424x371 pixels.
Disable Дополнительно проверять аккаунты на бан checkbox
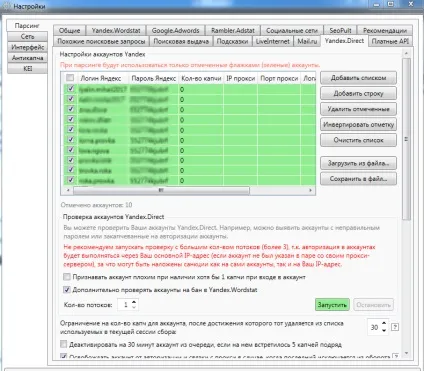tap(67, 289)
